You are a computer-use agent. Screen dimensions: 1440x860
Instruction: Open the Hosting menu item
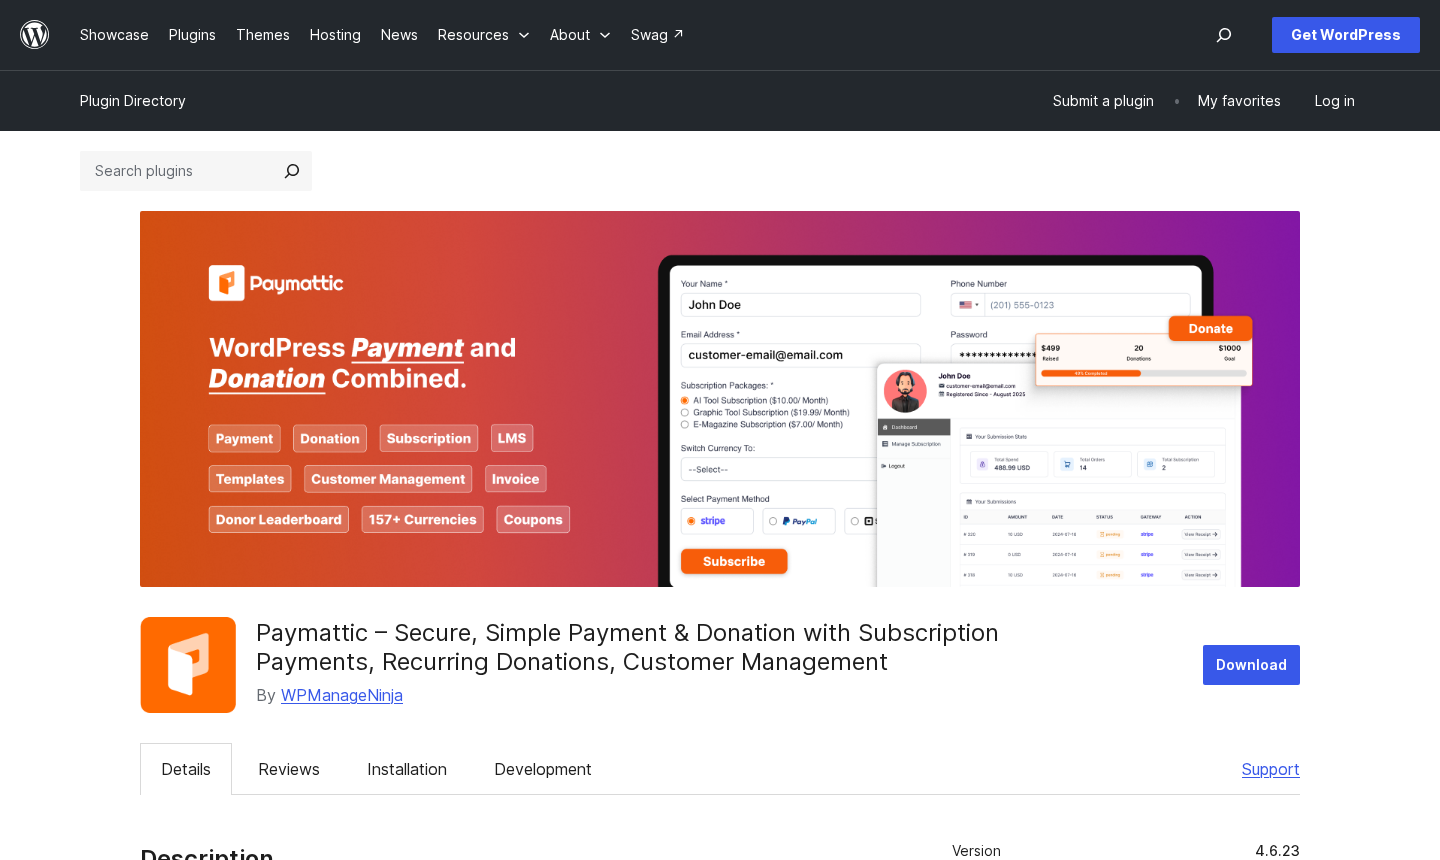[335, 35]
